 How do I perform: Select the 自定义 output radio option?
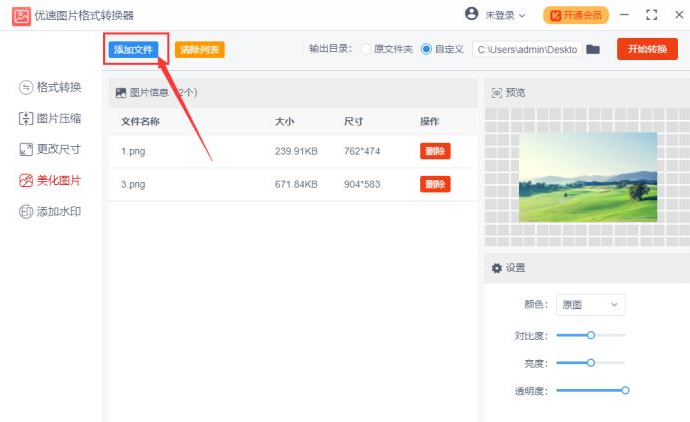(426, 49)
